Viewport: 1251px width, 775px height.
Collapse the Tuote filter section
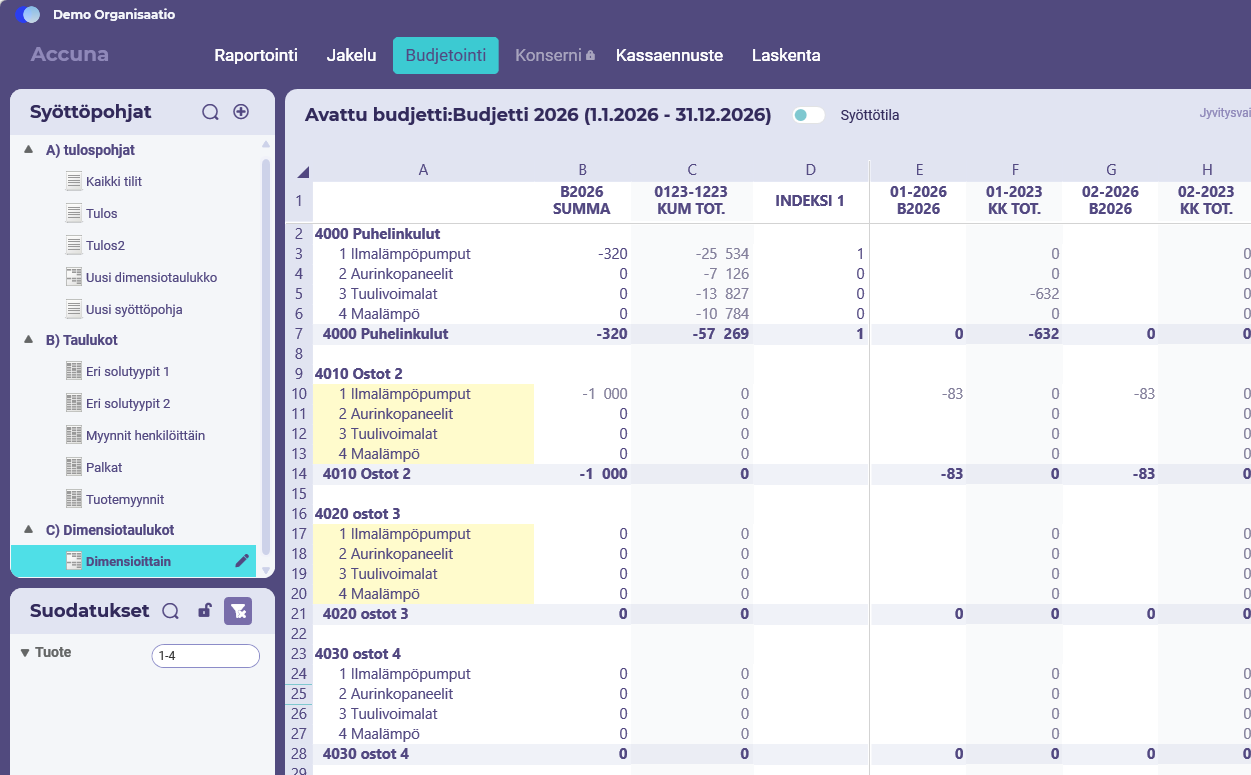pyautogui.click(x=25, y=653)
